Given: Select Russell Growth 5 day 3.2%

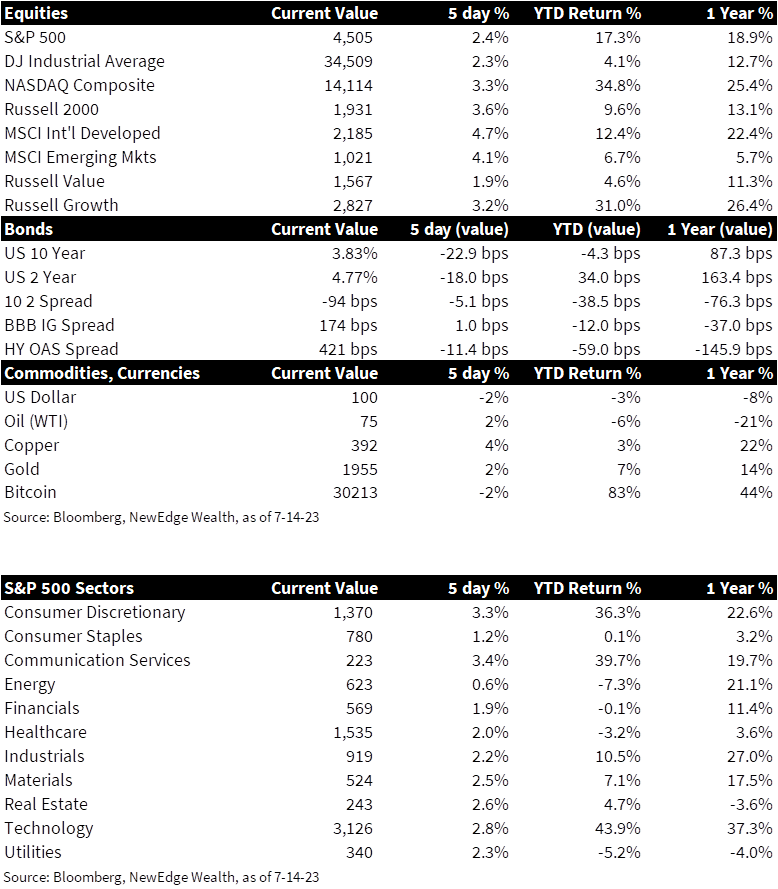Looking at the screenshot, I should [x=490, y=205].
